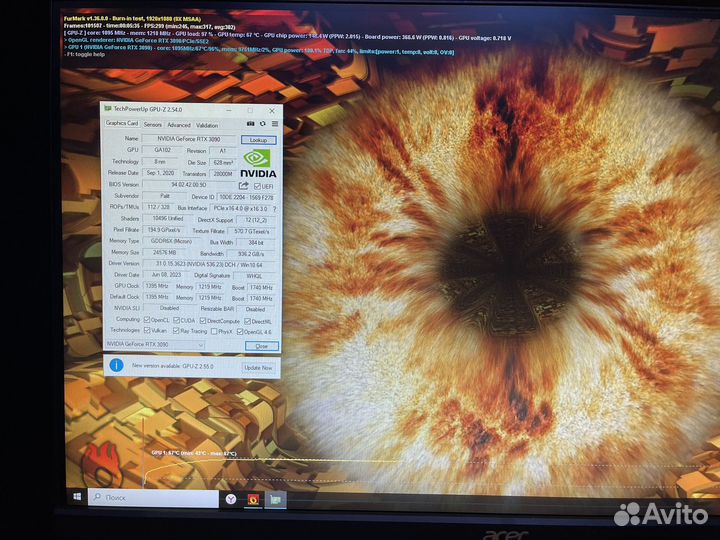Toggle the Vulkan checkbox
This screenshot has width=720, height=540.
pos(147,330)
